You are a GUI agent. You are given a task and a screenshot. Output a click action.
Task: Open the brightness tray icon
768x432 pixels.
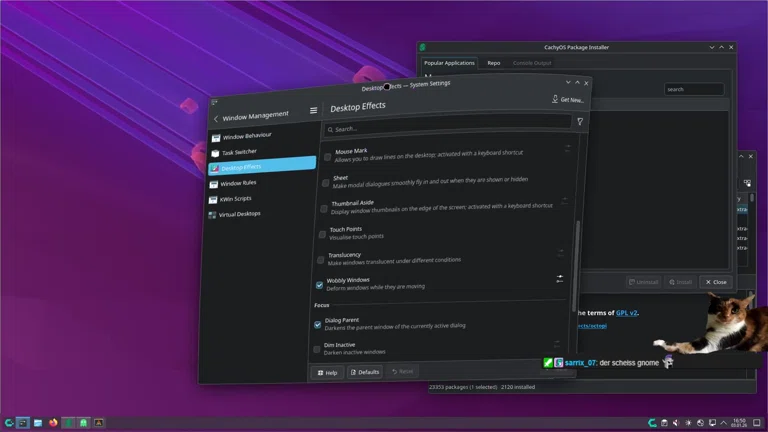click(688, 423)
